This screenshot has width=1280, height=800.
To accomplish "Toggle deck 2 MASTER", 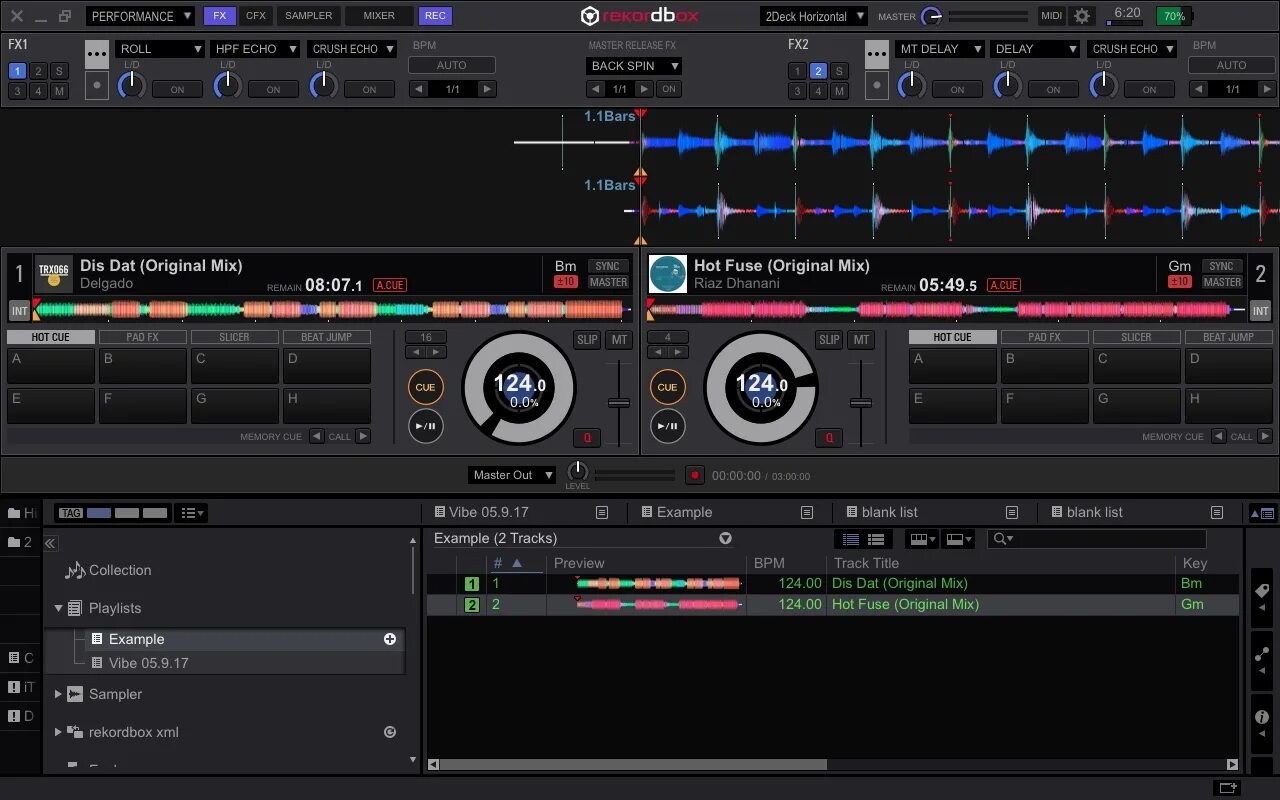I will (x=1222, y=282).
